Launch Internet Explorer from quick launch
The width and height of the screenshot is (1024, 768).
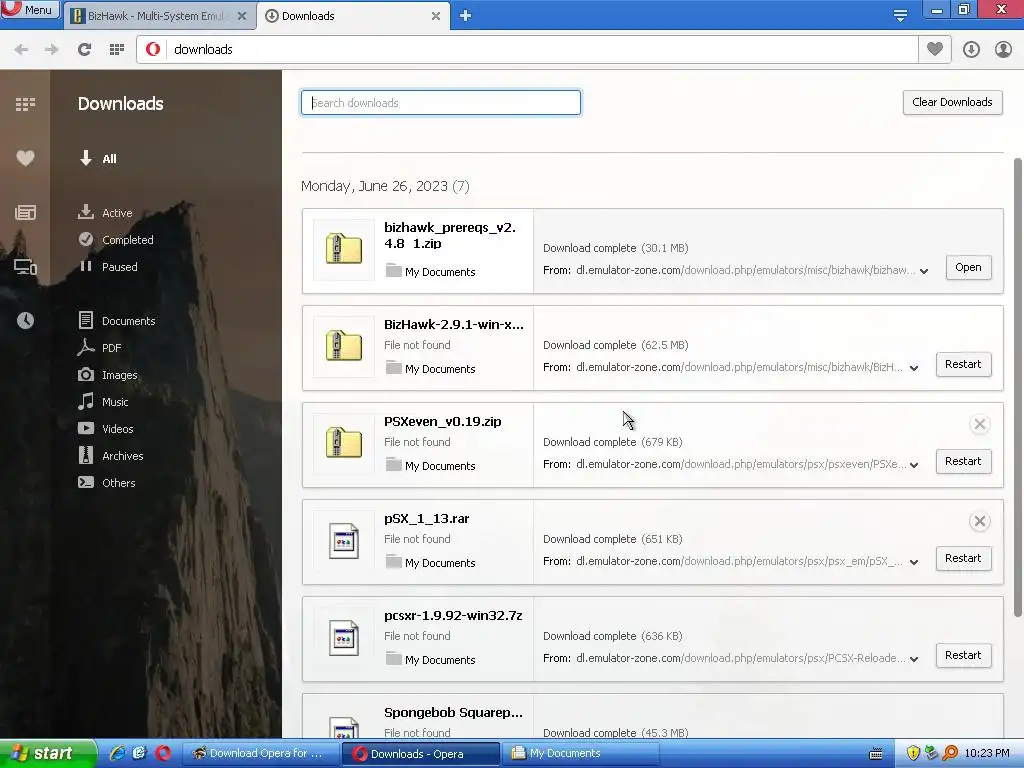[118, 753]
